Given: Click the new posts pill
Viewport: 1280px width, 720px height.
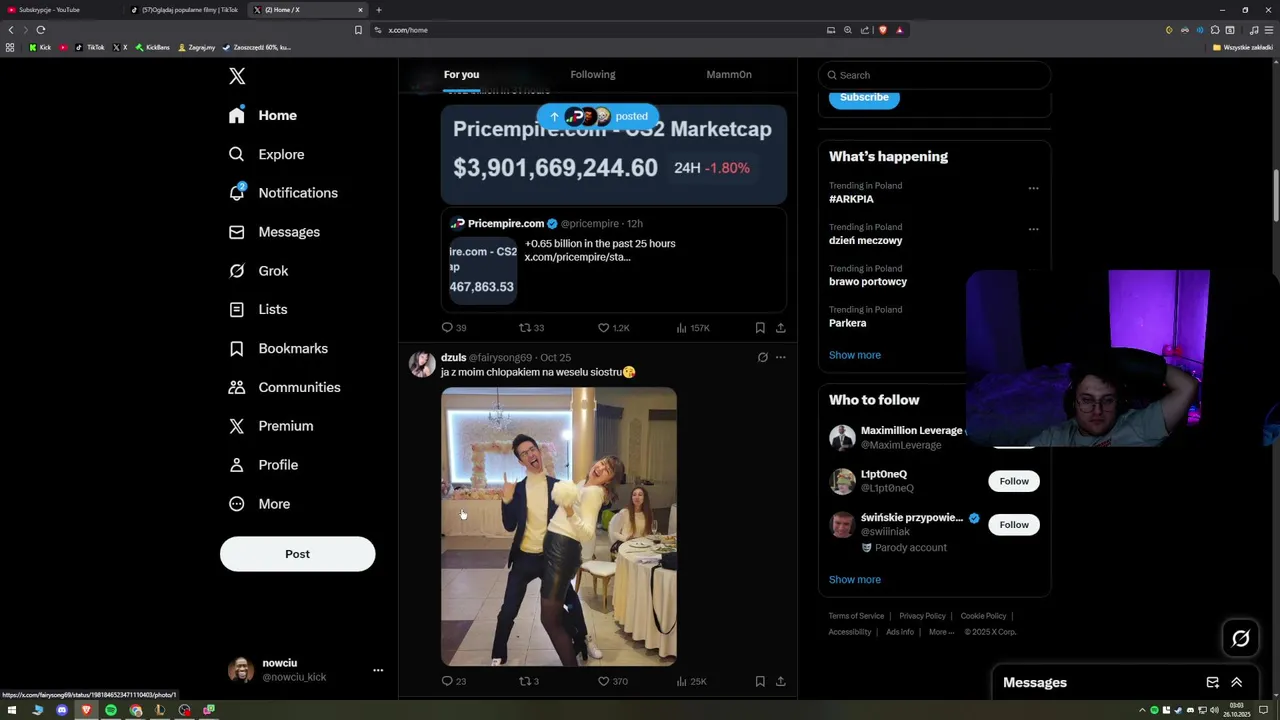Looking at the screenshot, I should tap(598, 116).
